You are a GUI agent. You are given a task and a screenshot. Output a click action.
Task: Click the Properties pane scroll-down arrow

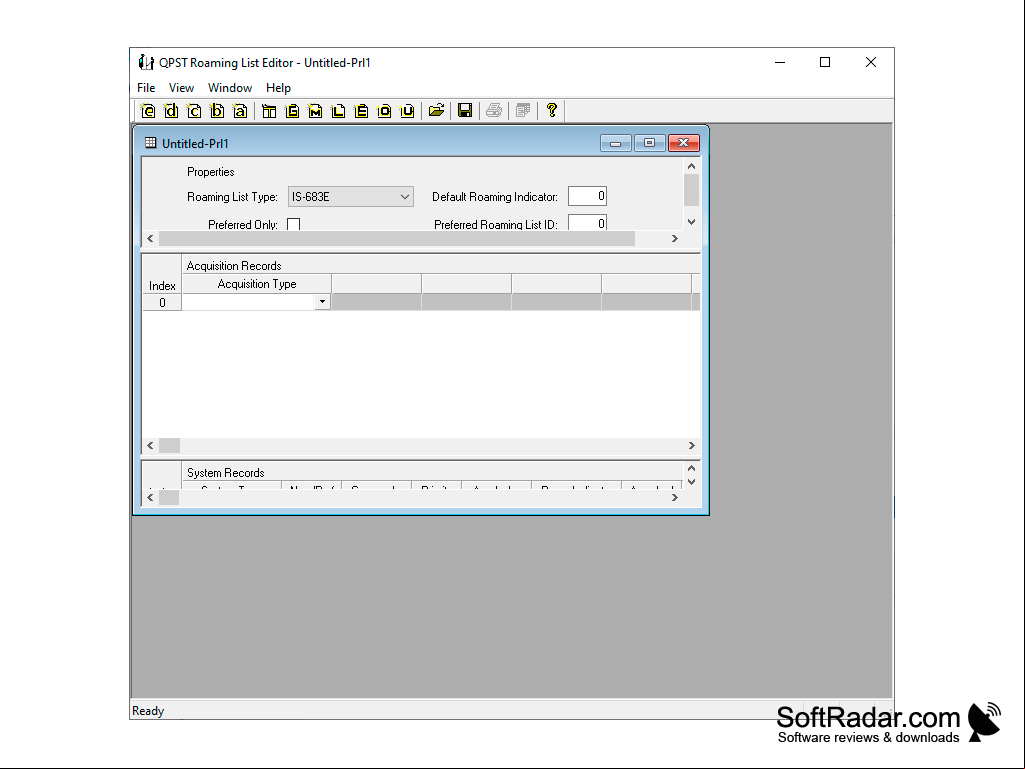coord(691,222)
